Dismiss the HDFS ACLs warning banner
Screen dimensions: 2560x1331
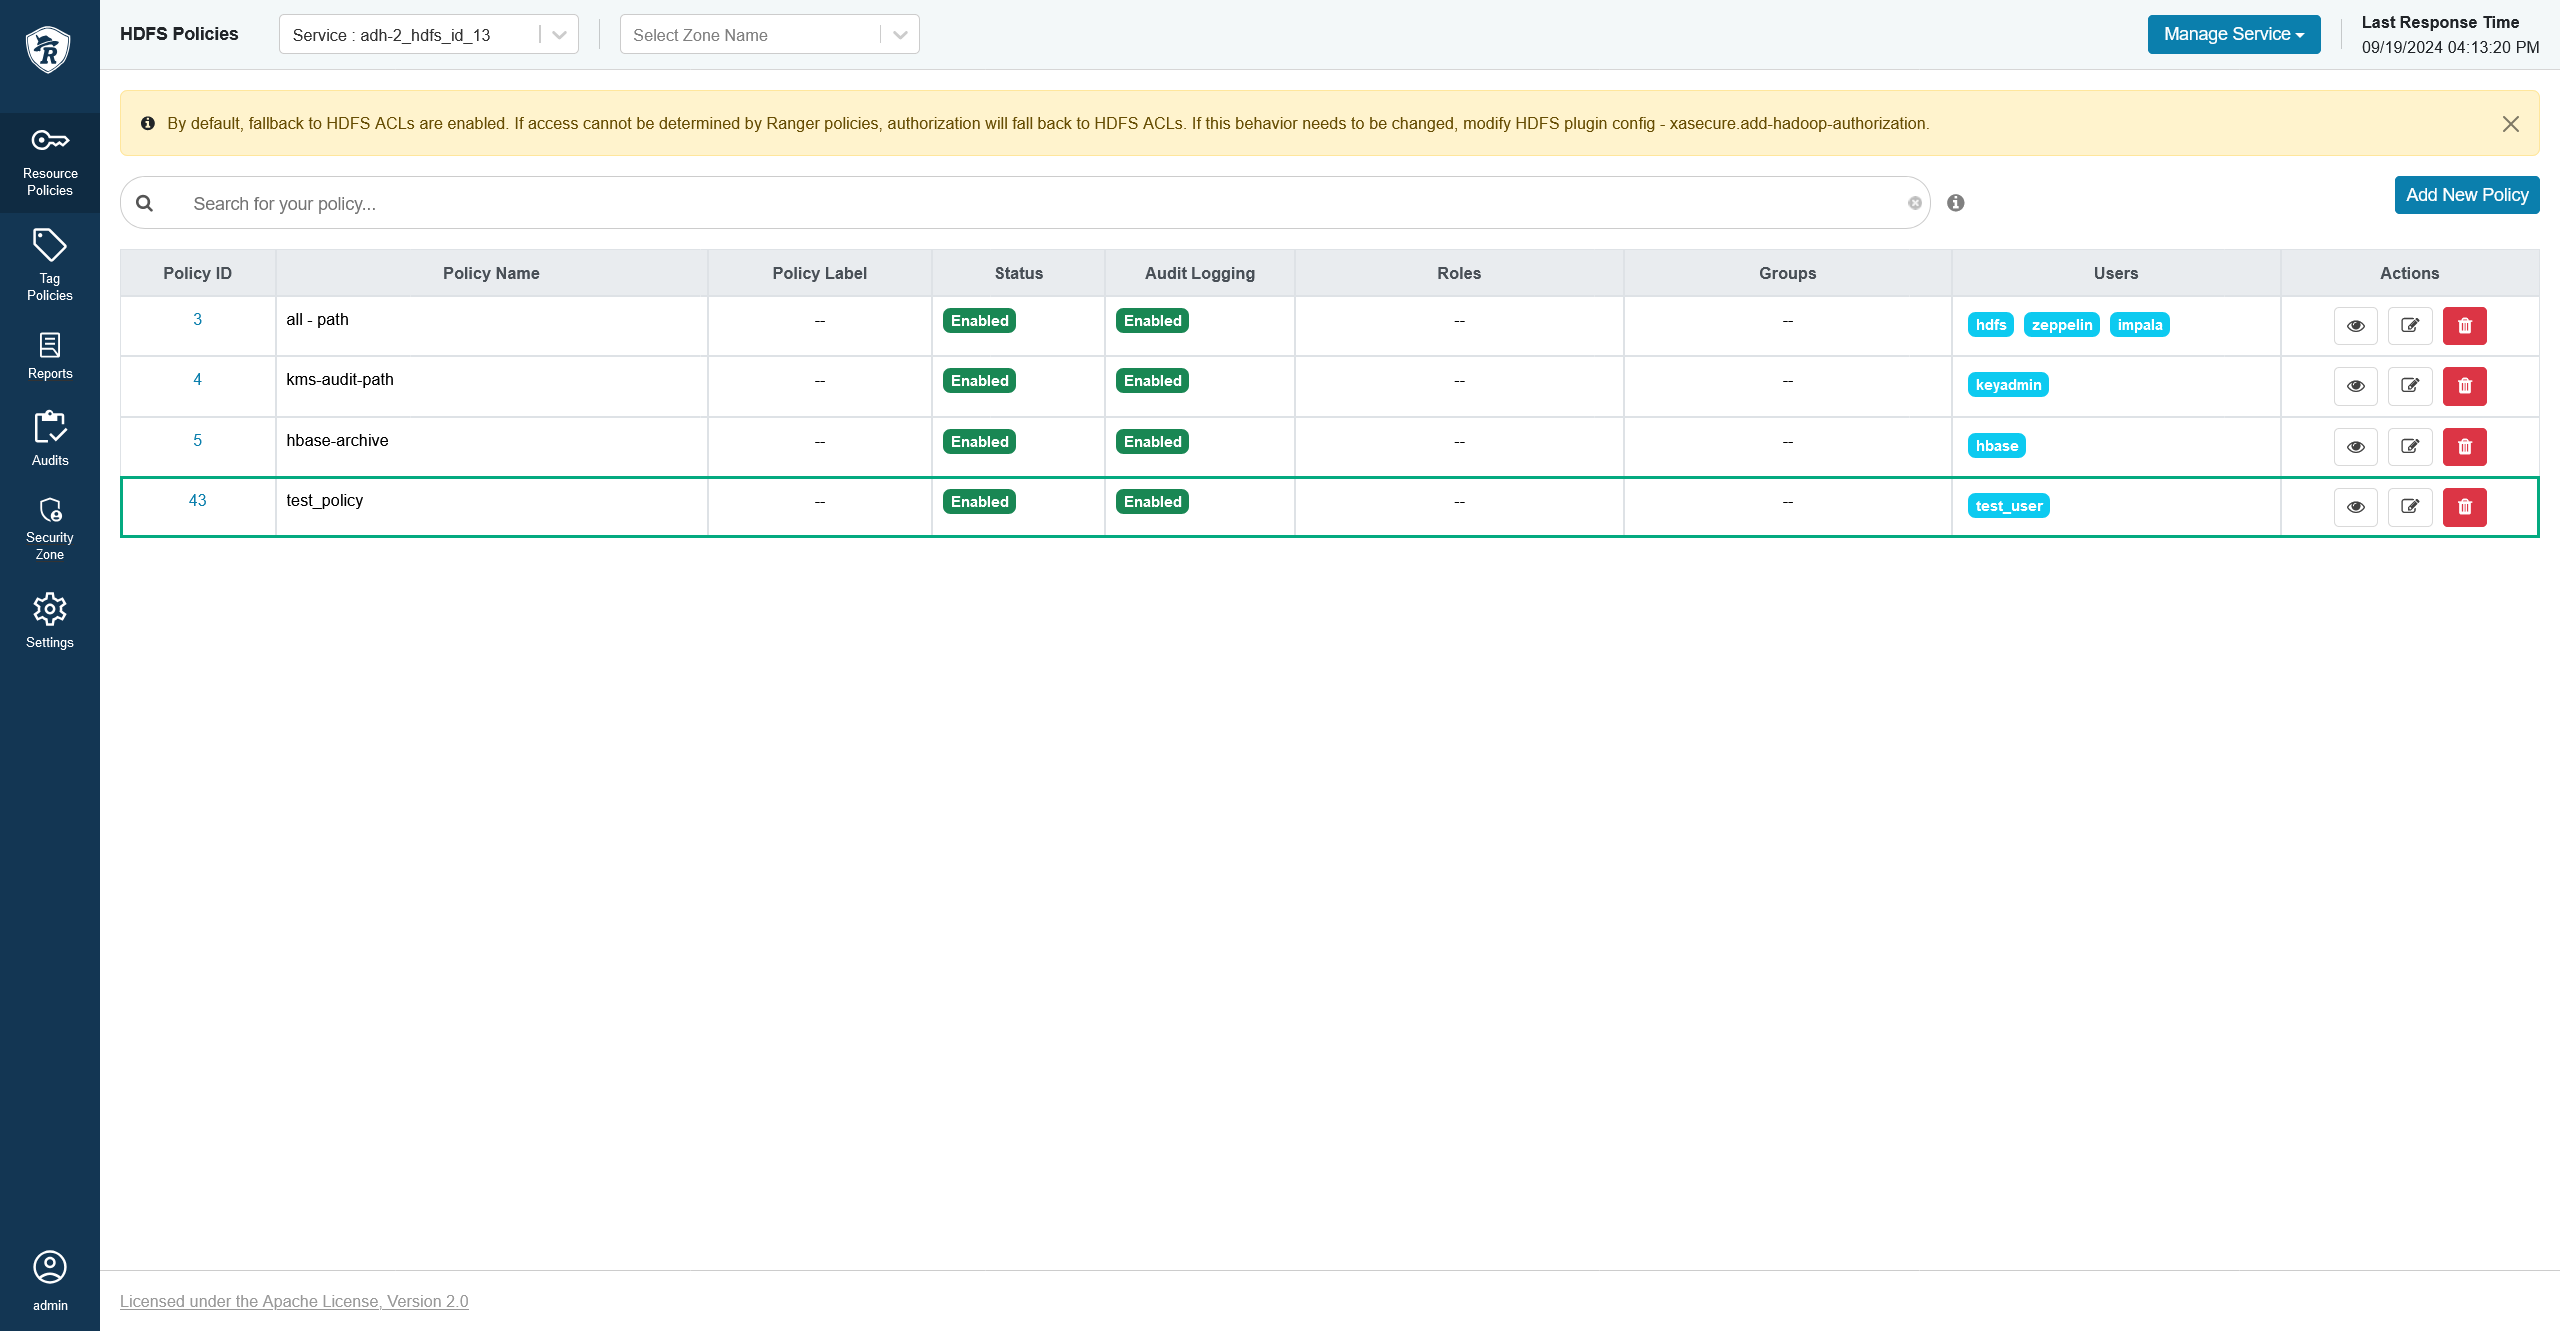tap(2510, 124)
